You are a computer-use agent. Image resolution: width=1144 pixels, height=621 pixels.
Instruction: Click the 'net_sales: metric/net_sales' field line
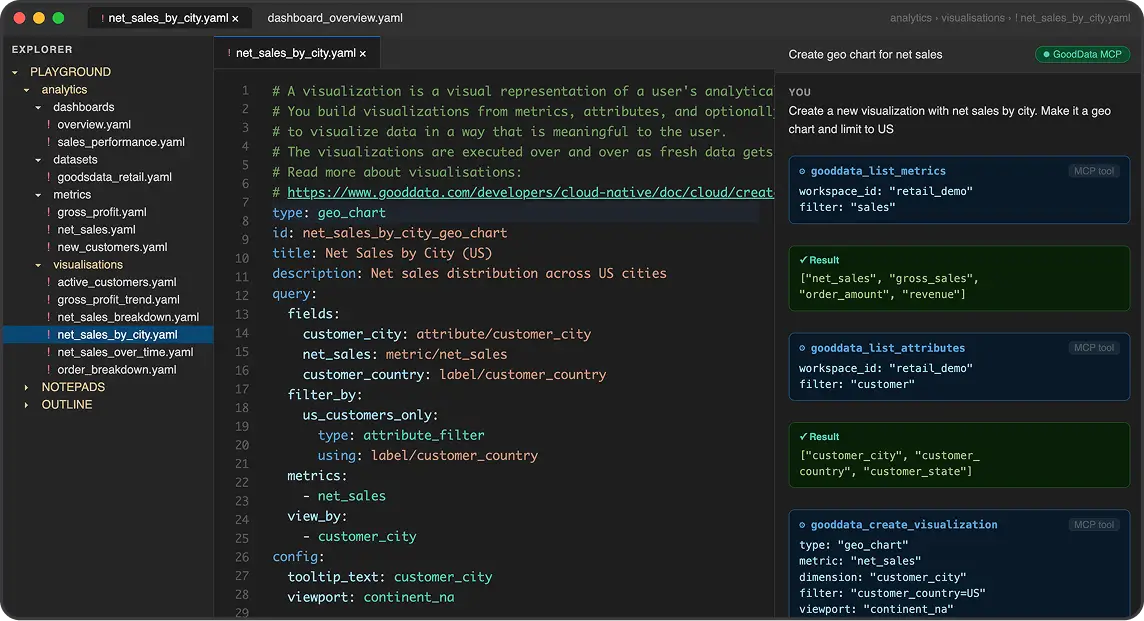point(405,355)
